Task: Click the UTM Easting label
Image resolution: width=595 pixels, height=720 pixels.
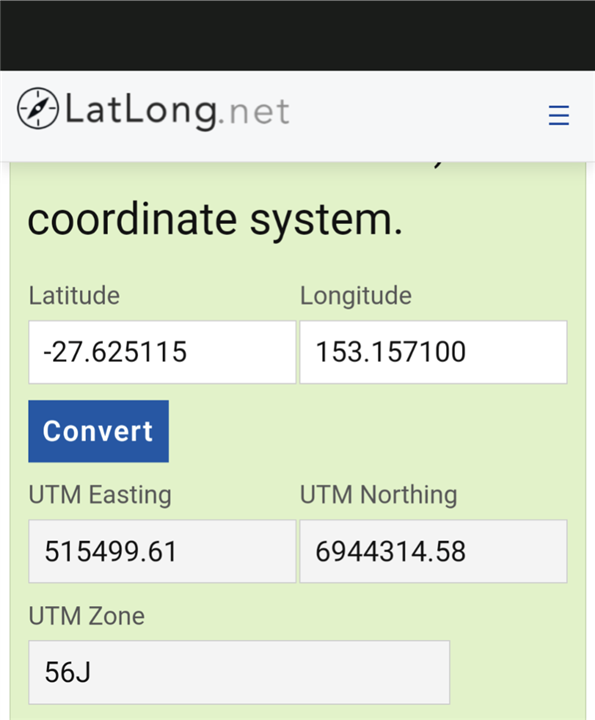Action: (100, 495)
